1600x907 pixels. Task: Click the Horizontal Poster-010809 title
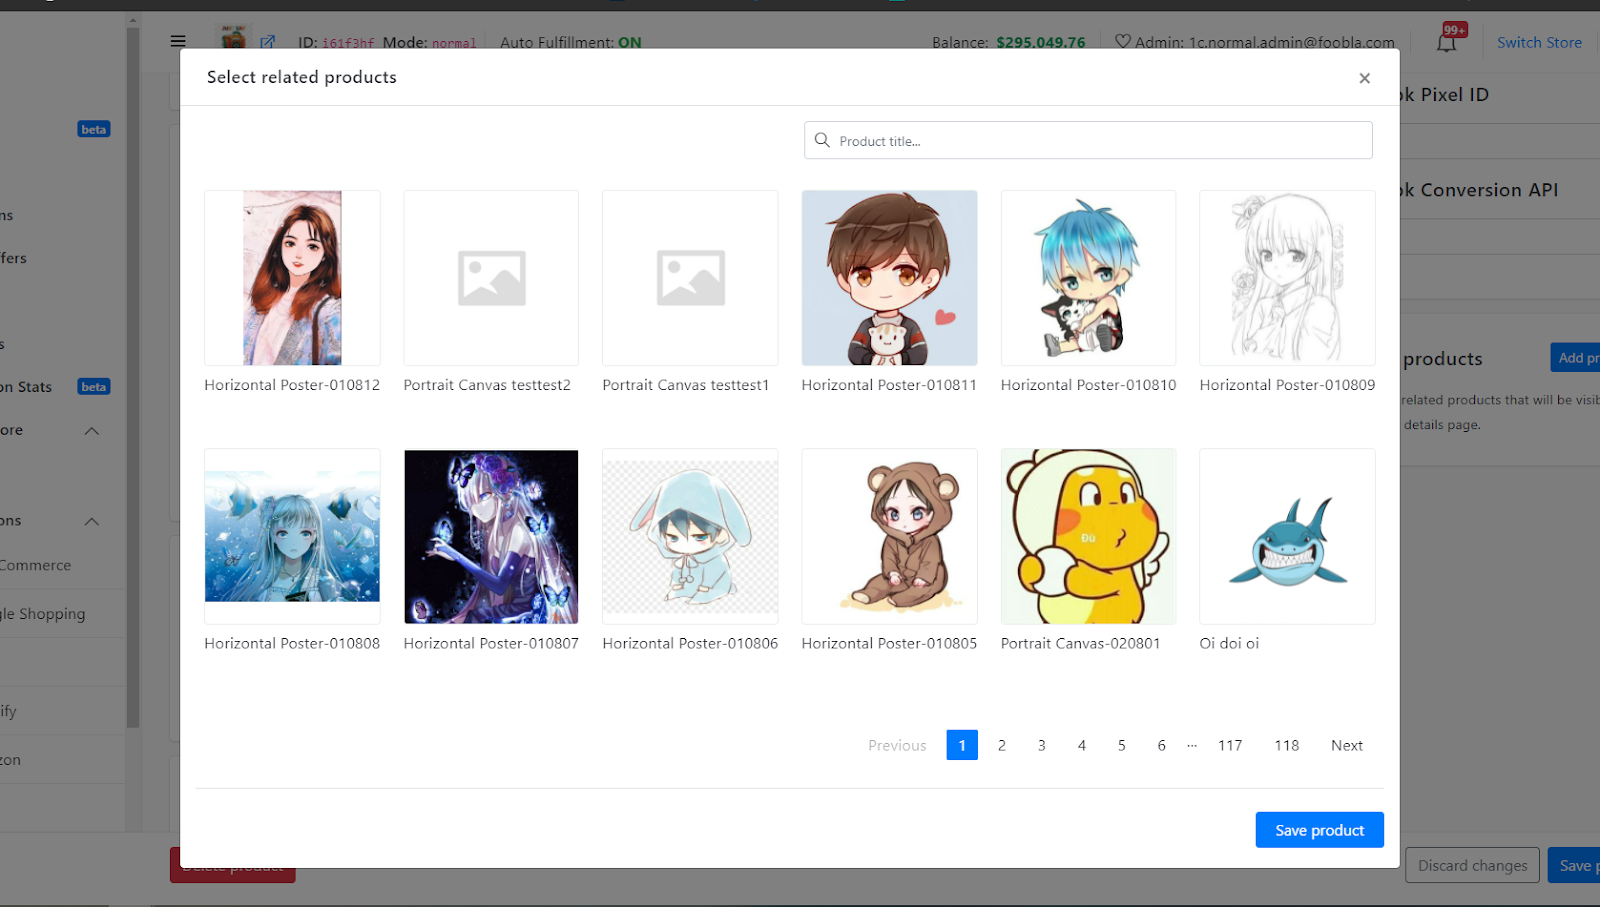(x=1287, y=385)
